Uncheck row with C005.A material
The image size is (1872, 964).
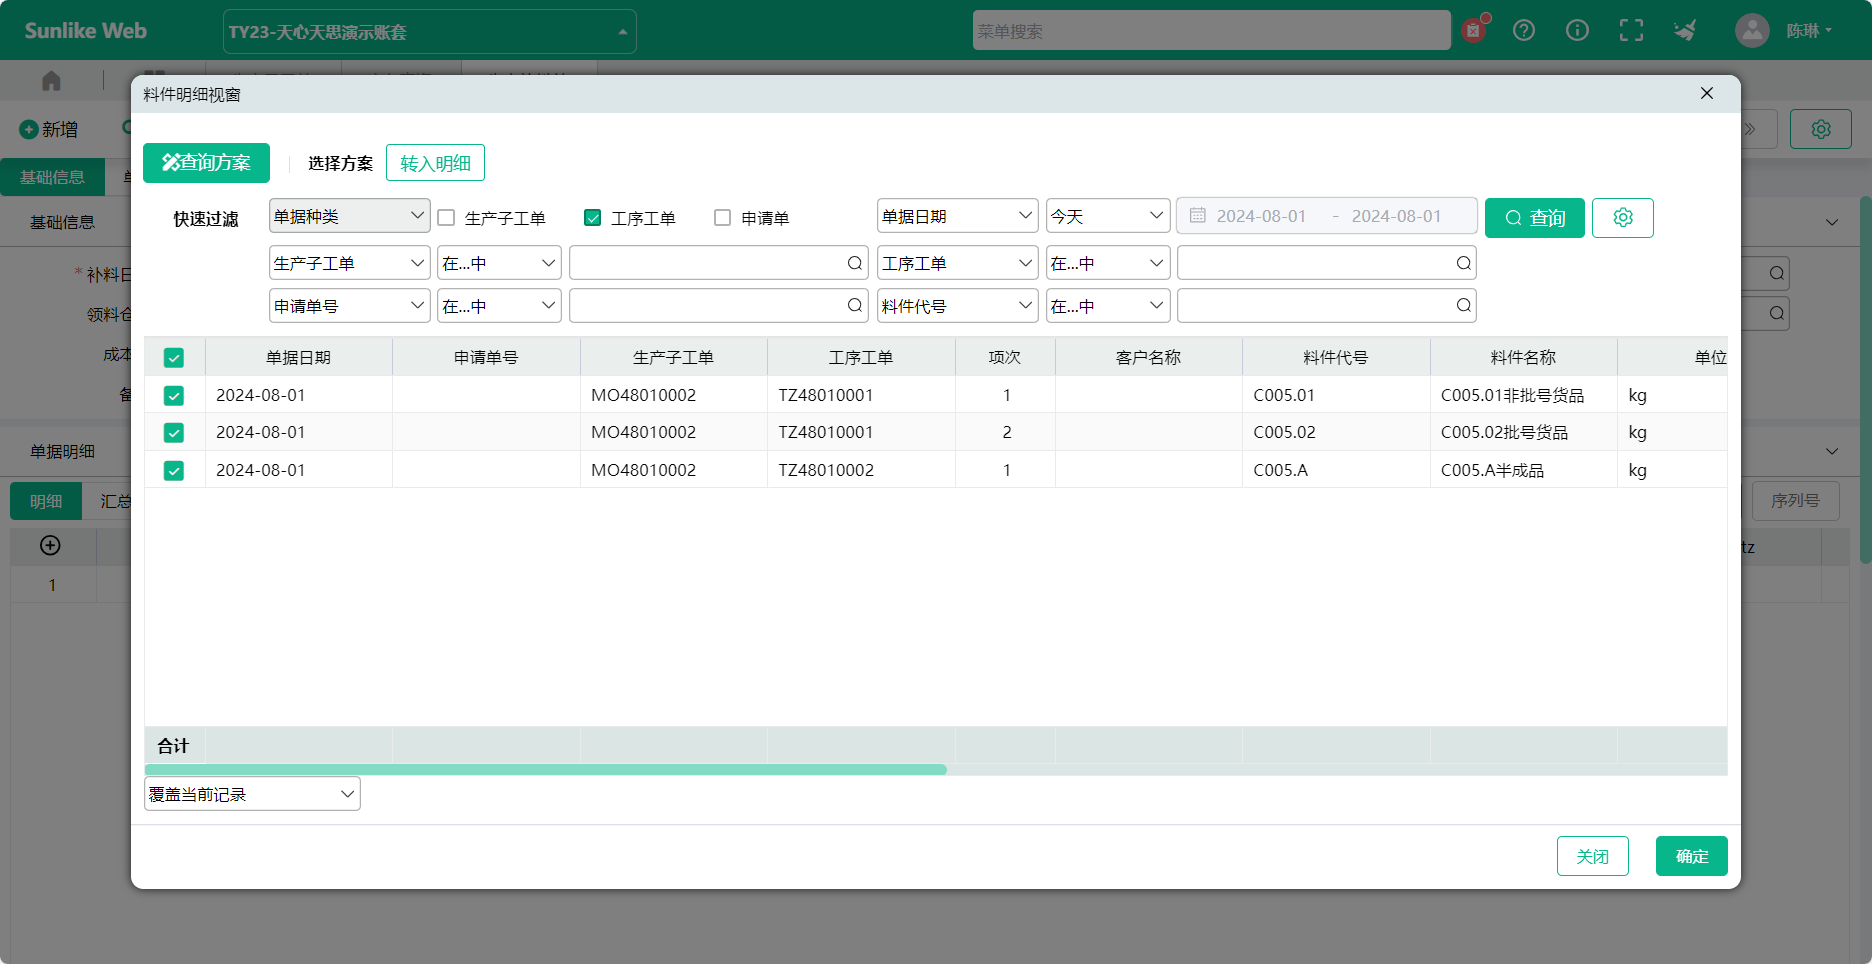(x=174, y=470)
